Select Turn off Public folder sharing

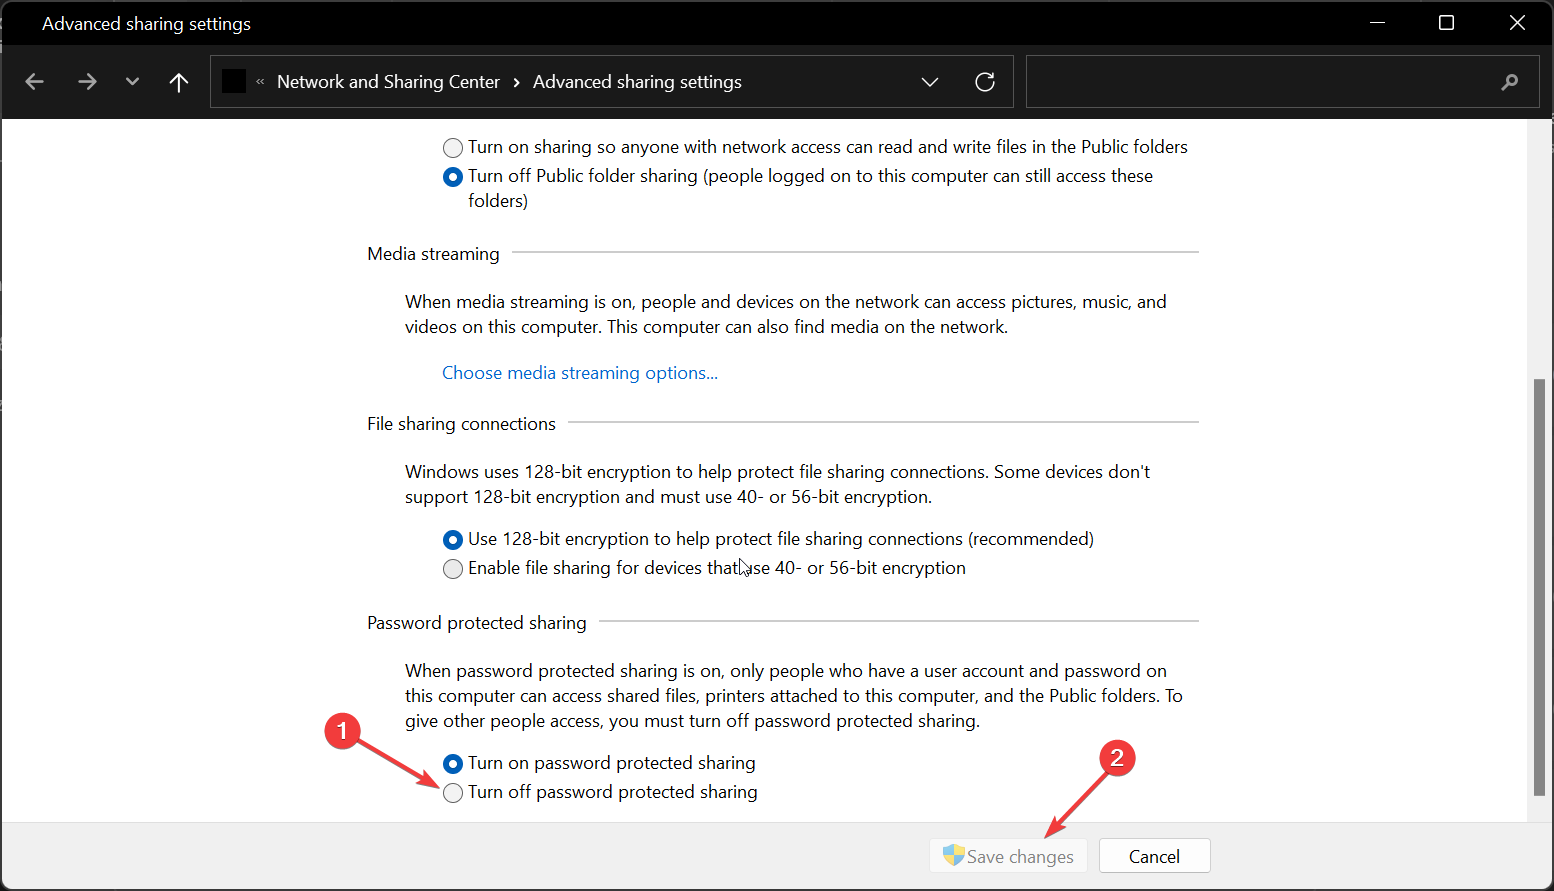point(453,177)
